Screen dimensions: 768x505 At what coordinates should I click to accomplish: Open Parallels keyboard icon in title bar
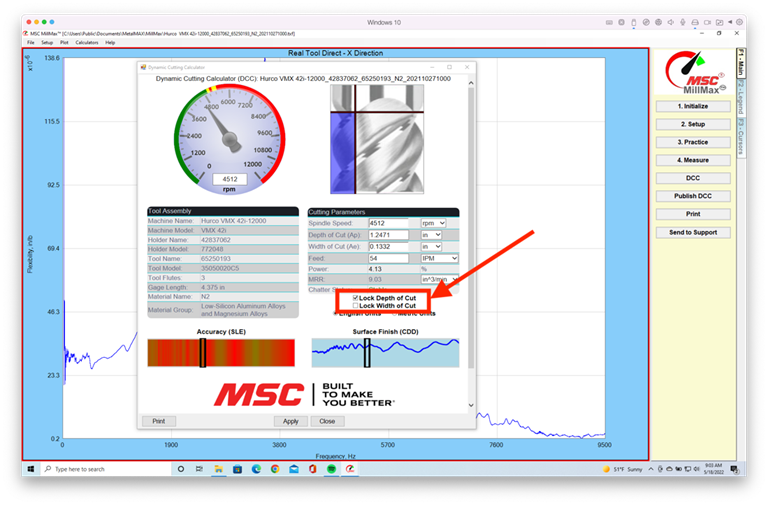[609, 22]
